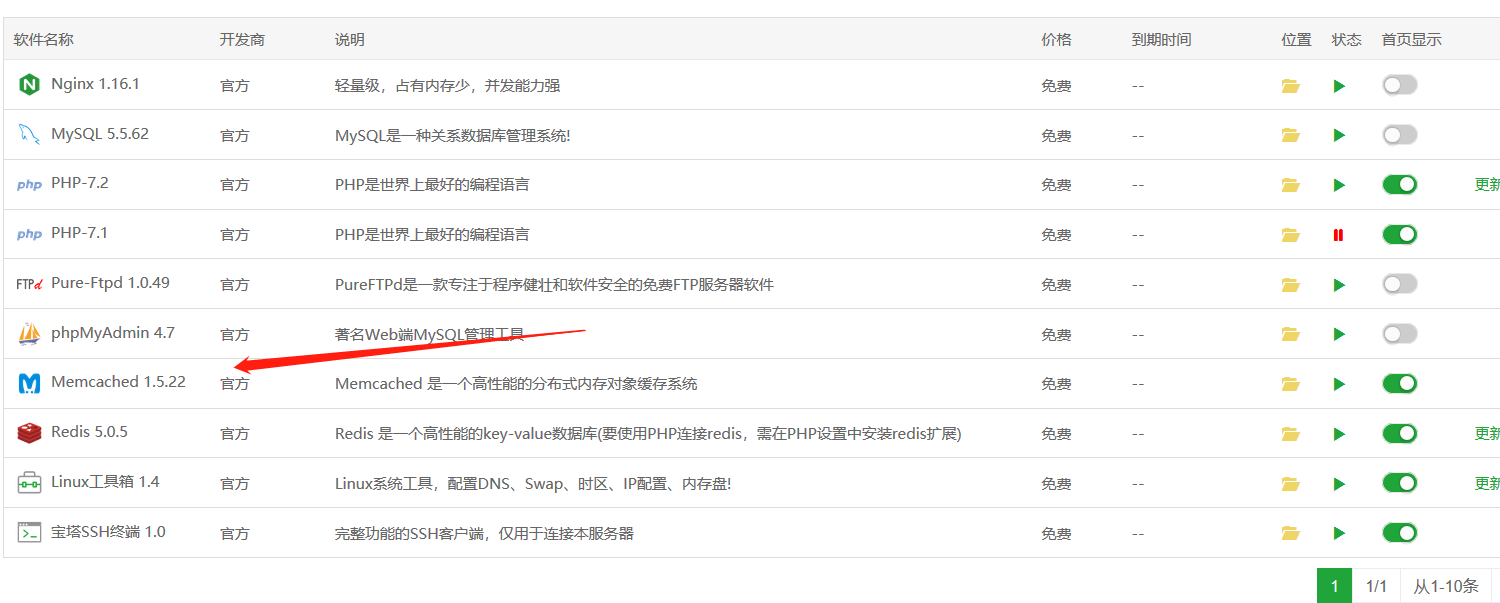
Task: Disable homepage display for PHP-7.2
Action: click(x=1399, y=184)
